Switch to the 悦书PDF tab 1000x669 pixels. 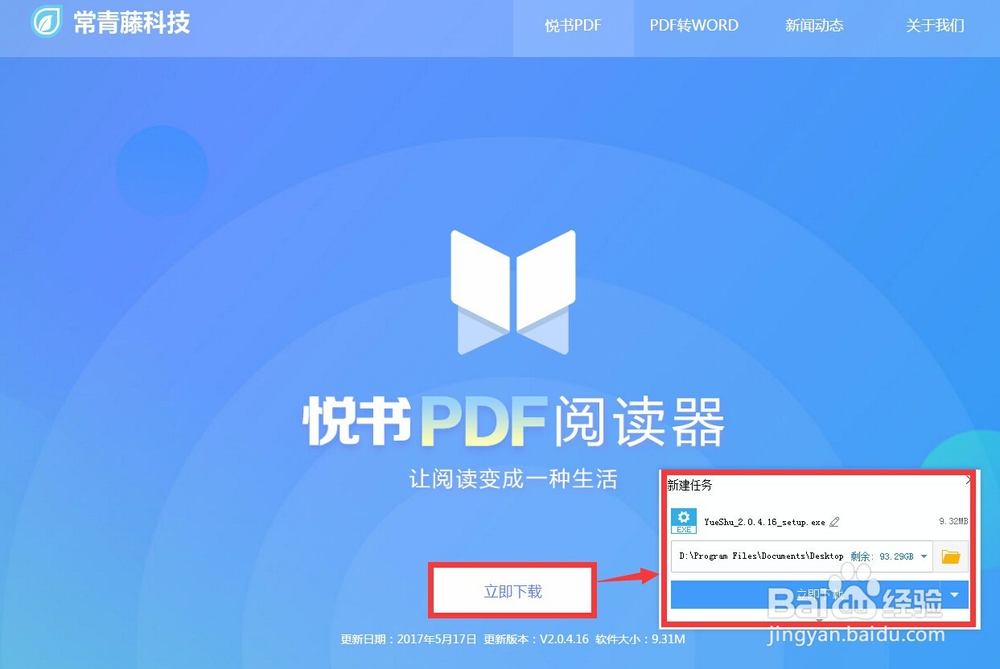pos(573,26)
